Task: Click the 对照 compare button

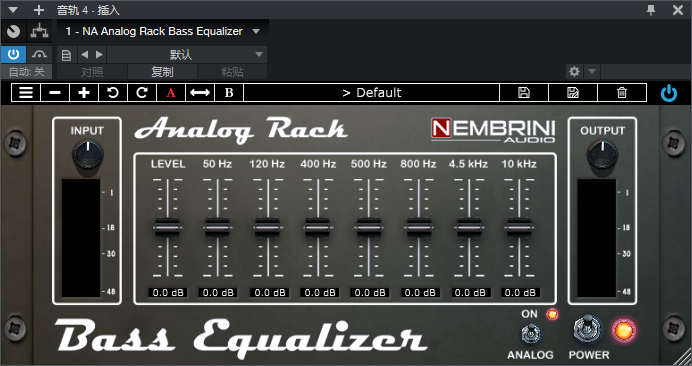Action: [92, 72]
